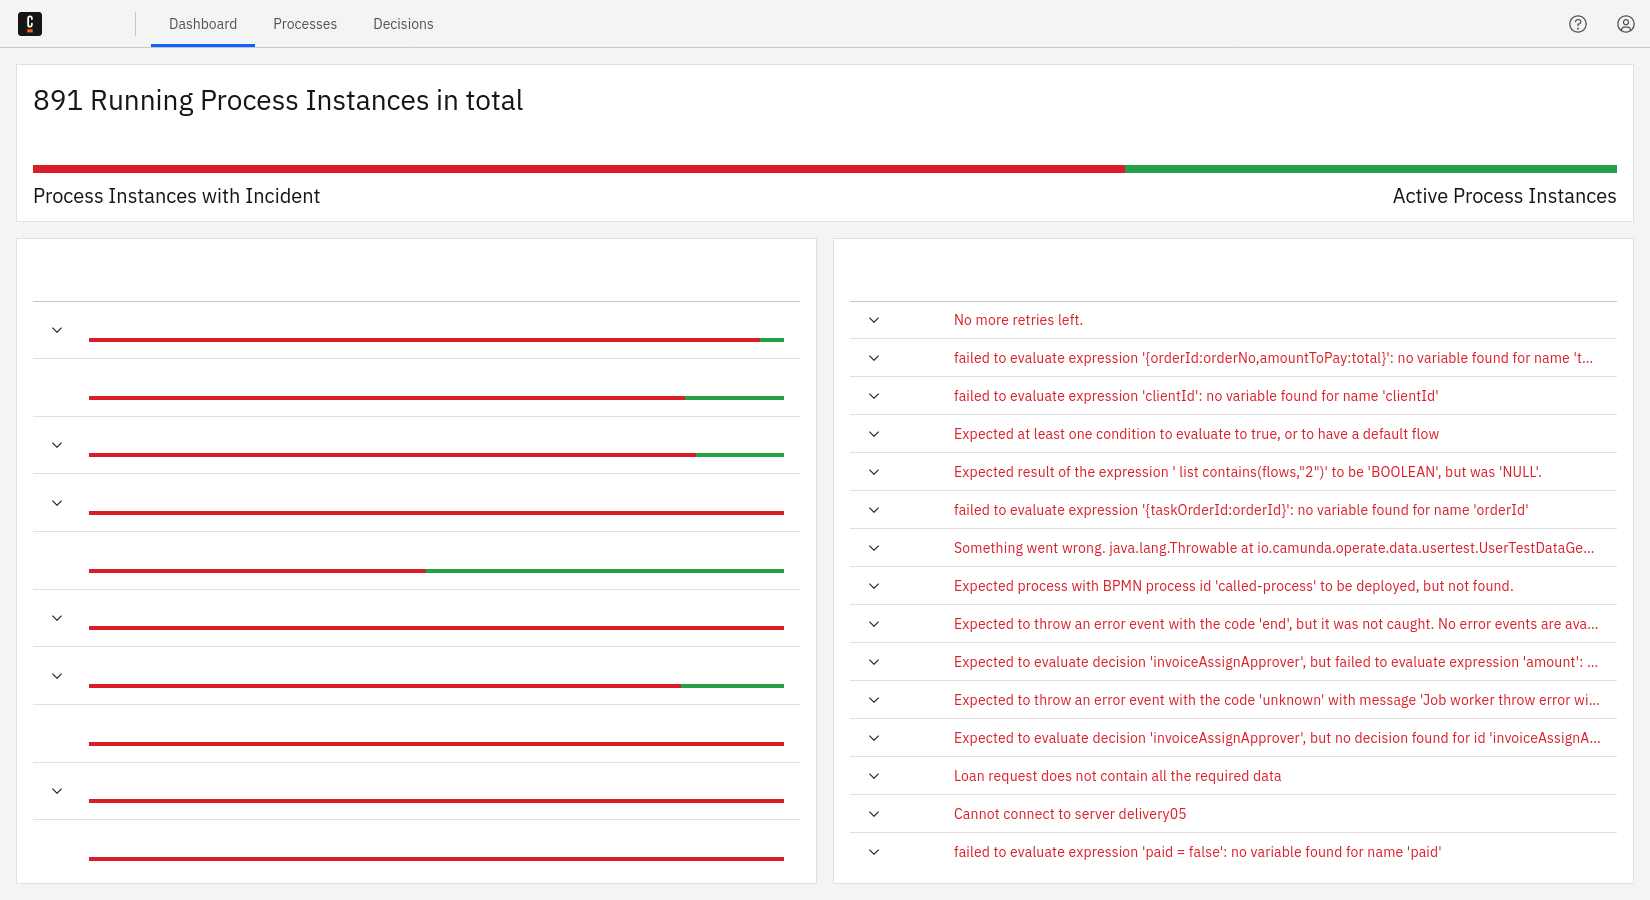The height and width of the screenshot is (900, 1650).
Task: Expand the 'called-process' not found incident row
Action: (874, 586)
